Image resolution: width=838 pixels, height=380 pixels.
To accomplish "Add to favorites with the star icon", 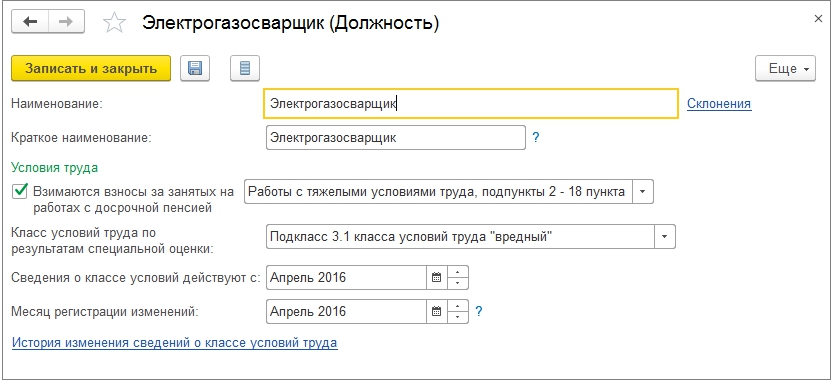I will coord(114,23).
